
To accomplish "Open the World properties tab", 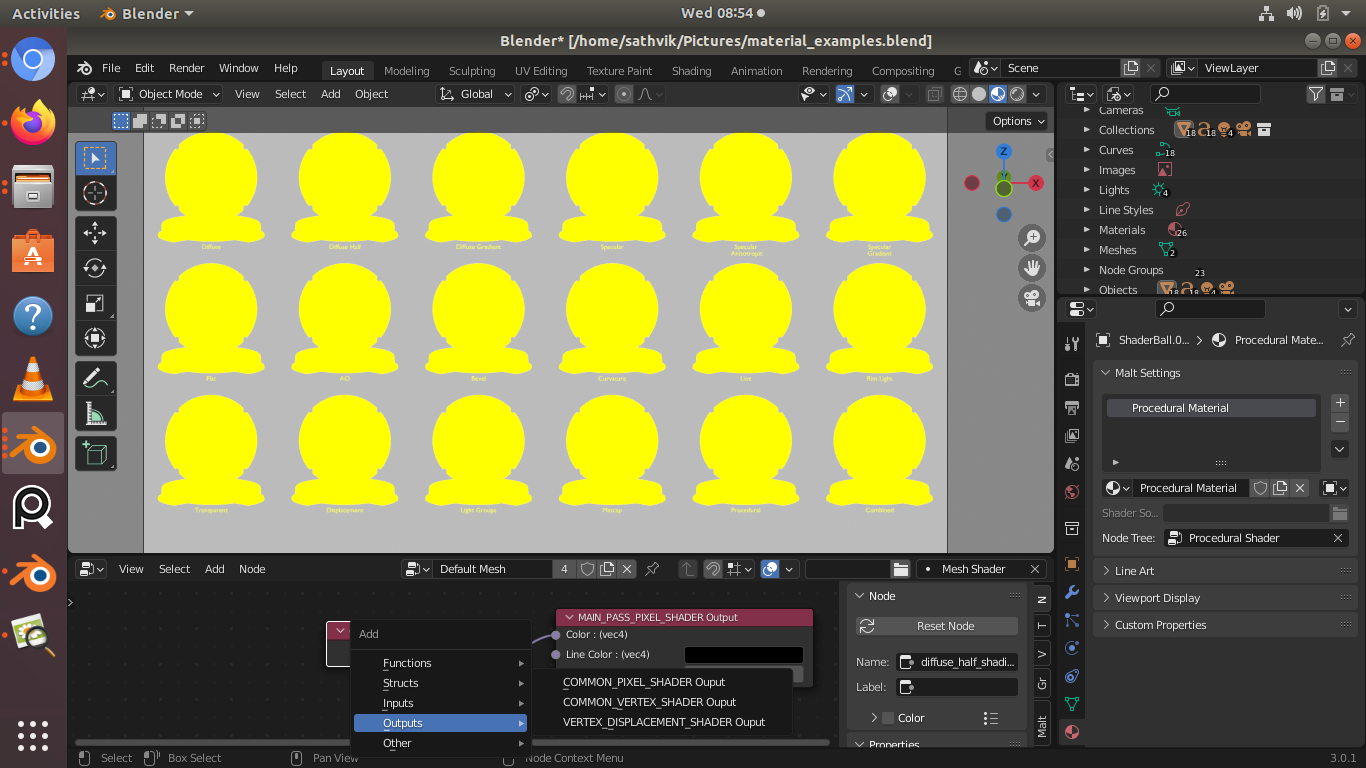I will (x=1071, y=491).
